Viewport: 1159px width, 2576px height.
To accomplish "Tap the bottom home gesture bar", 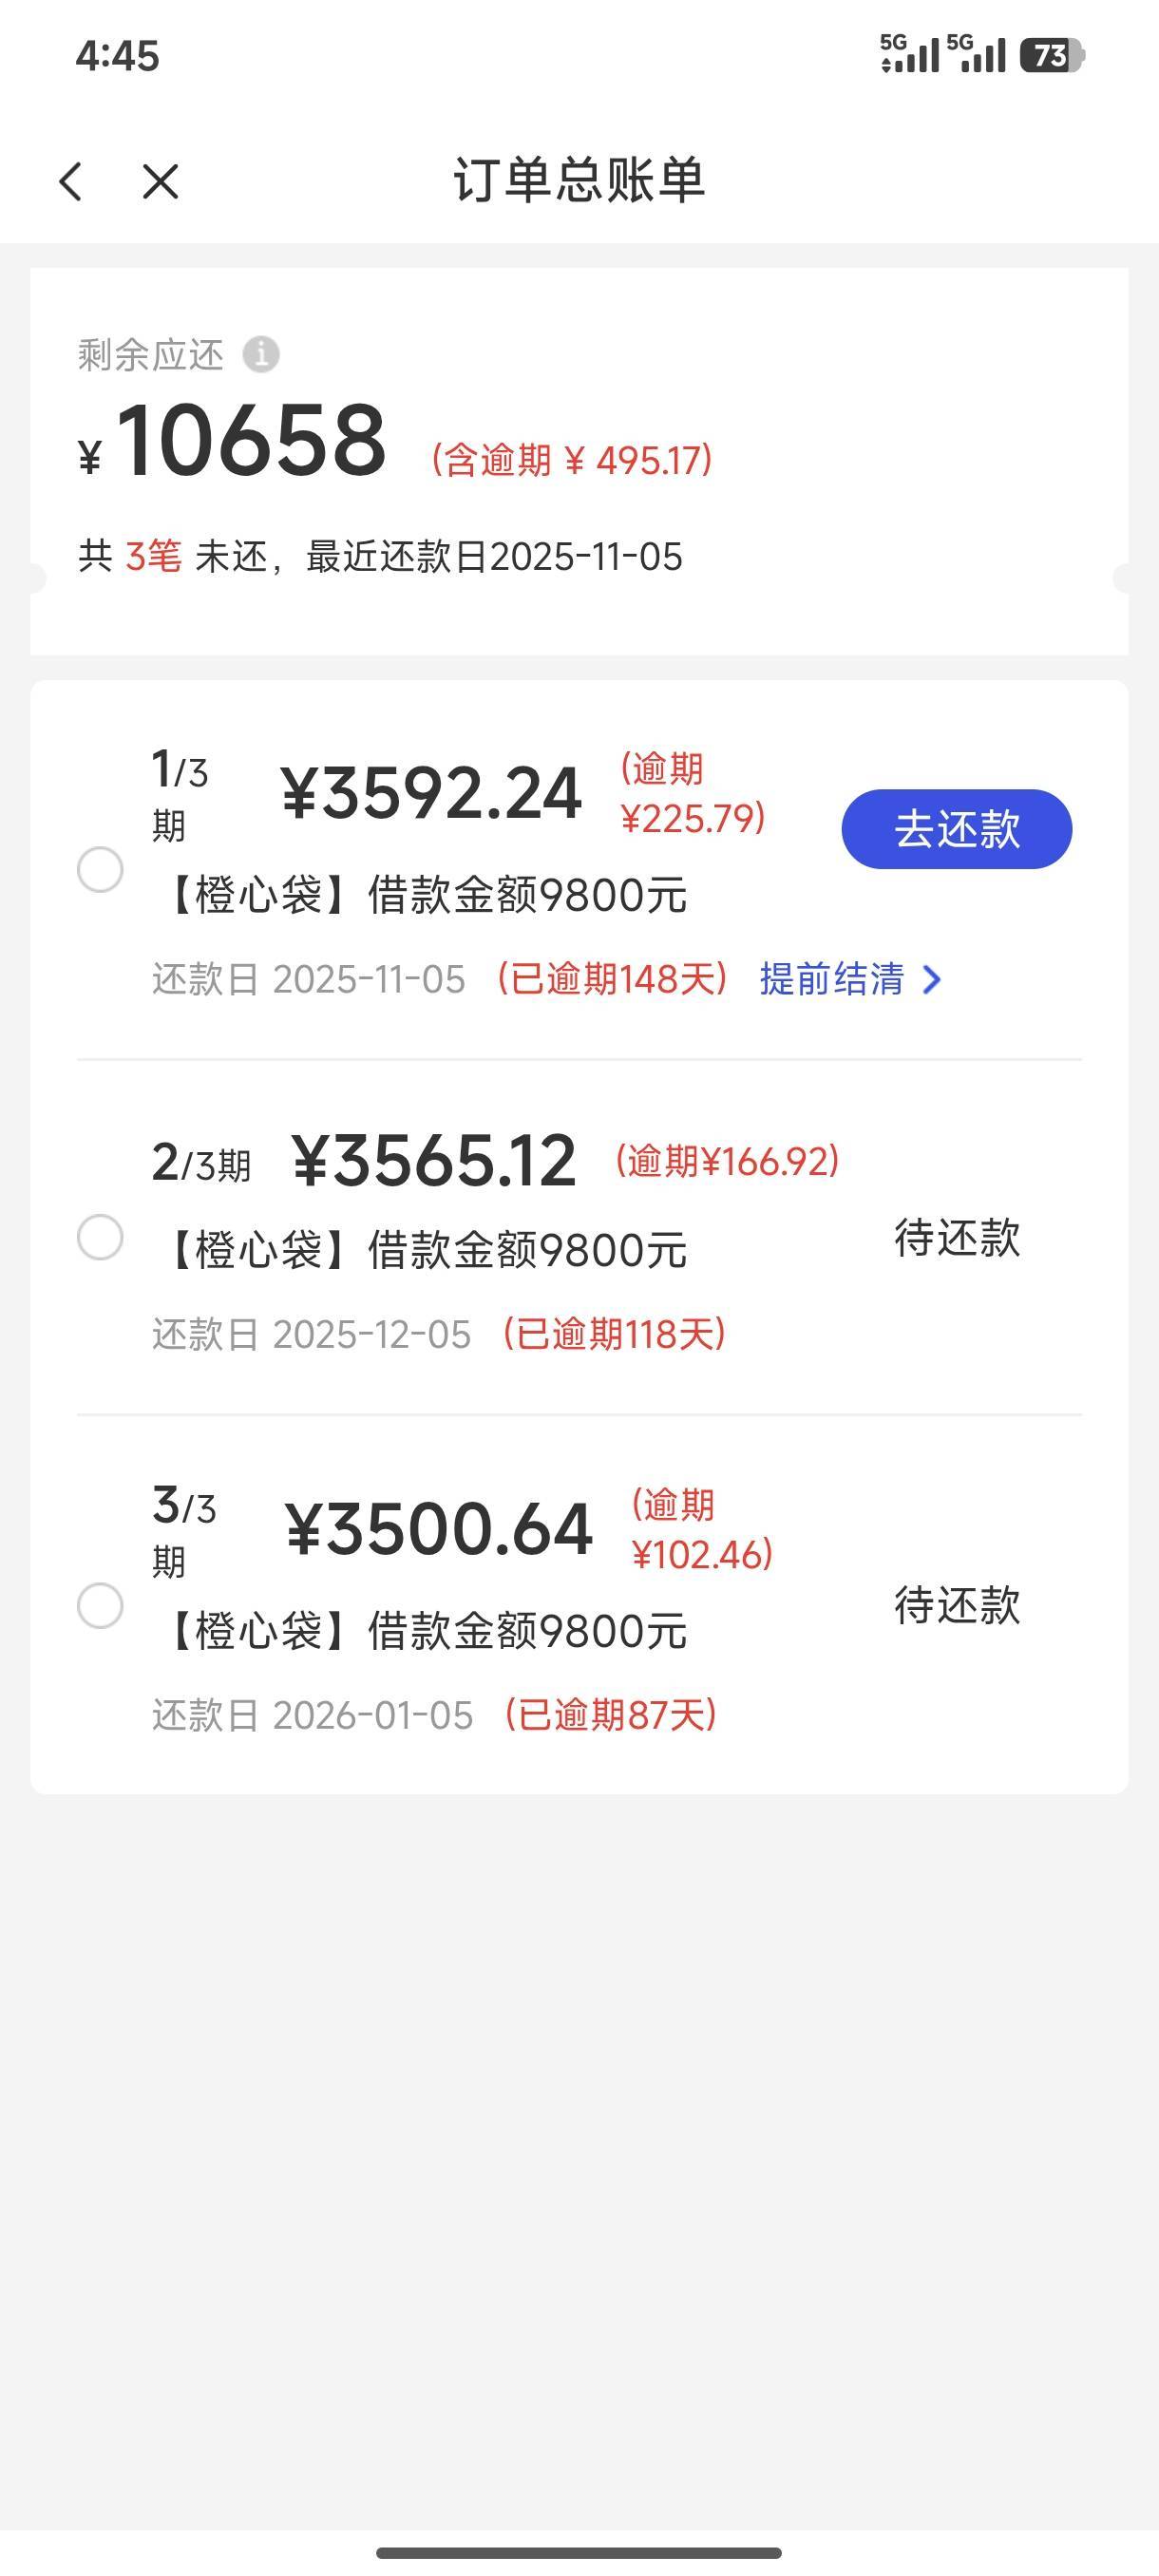I will (x=579, y=2552).
